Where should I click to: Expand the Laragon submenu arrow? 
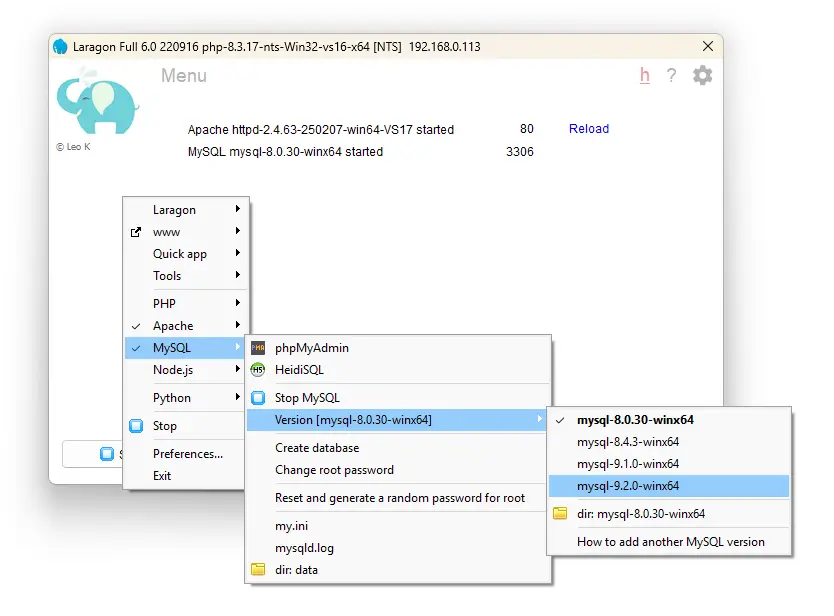tap(238, 209)
